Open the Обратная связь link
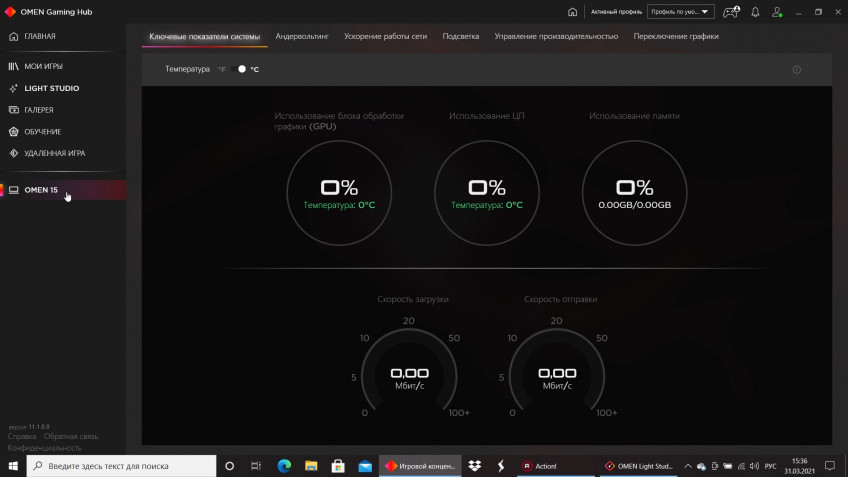The width and height of the screenshot is (848, 477). click(71, 436)
